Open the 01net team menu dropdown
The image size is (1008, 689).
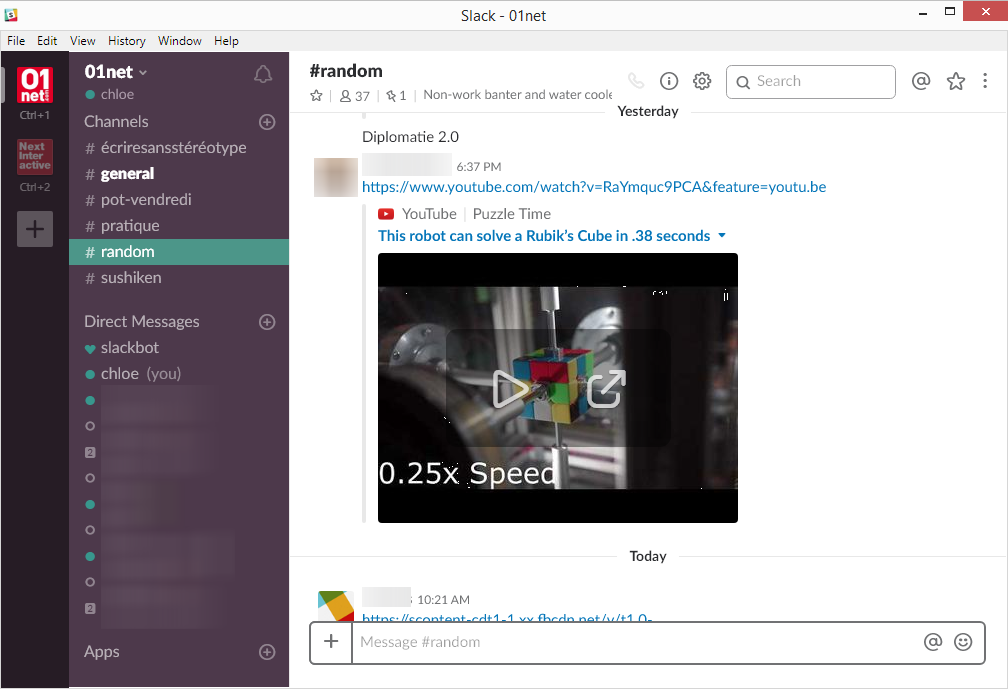coord(116,72)
